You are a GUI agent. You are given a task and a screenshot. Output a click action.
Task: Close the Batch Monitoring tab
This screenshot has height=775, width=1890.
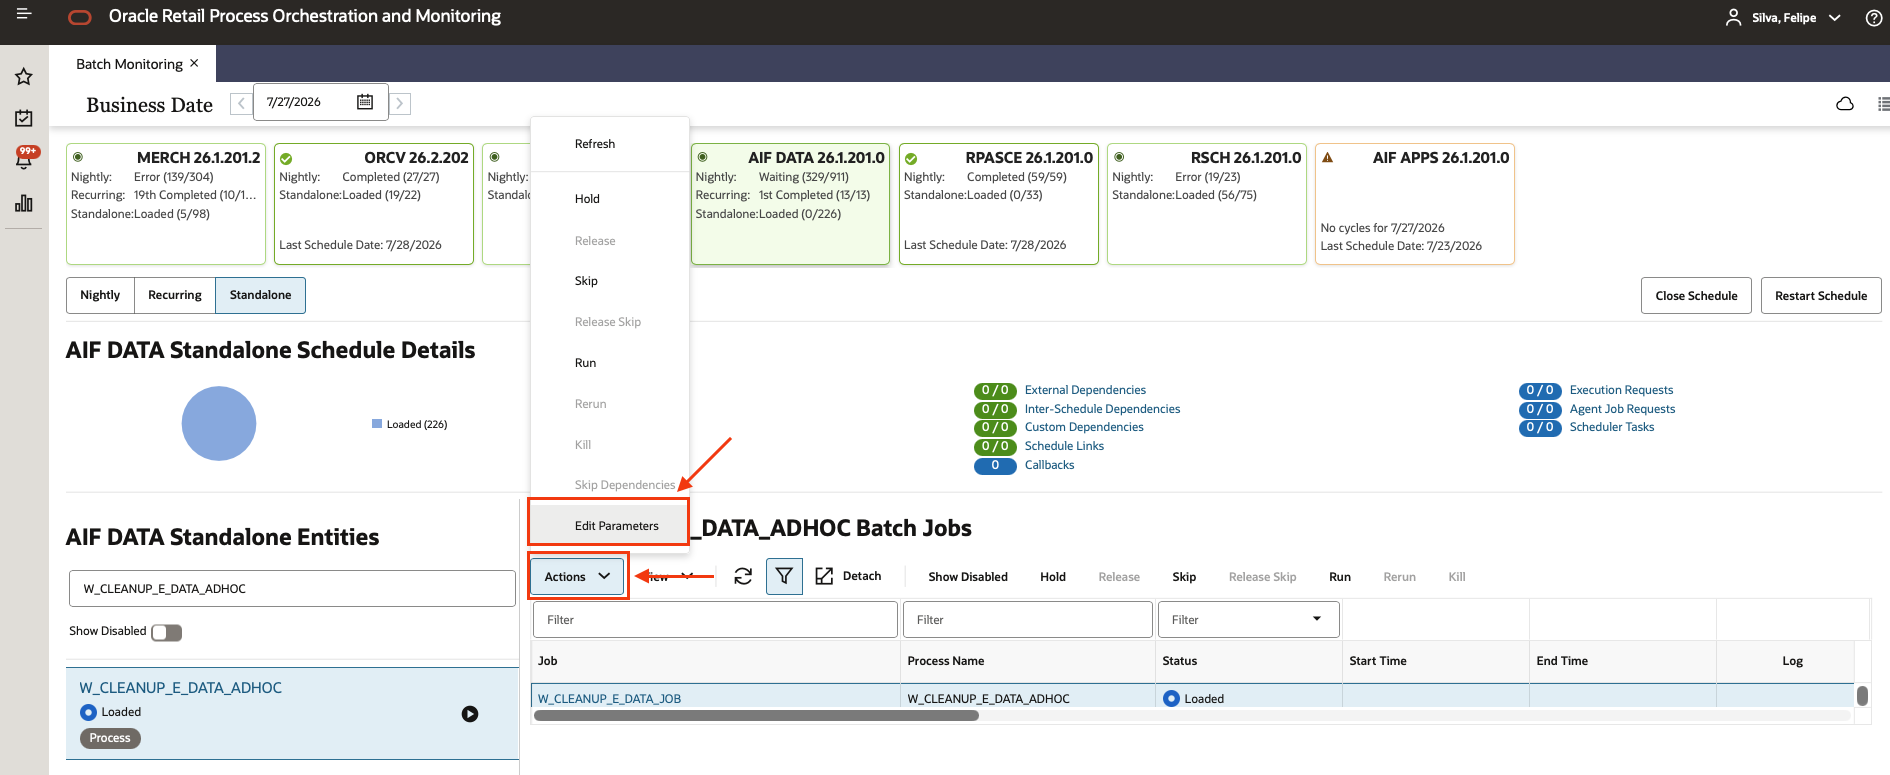pyautogui.click(x=194, y=63)
